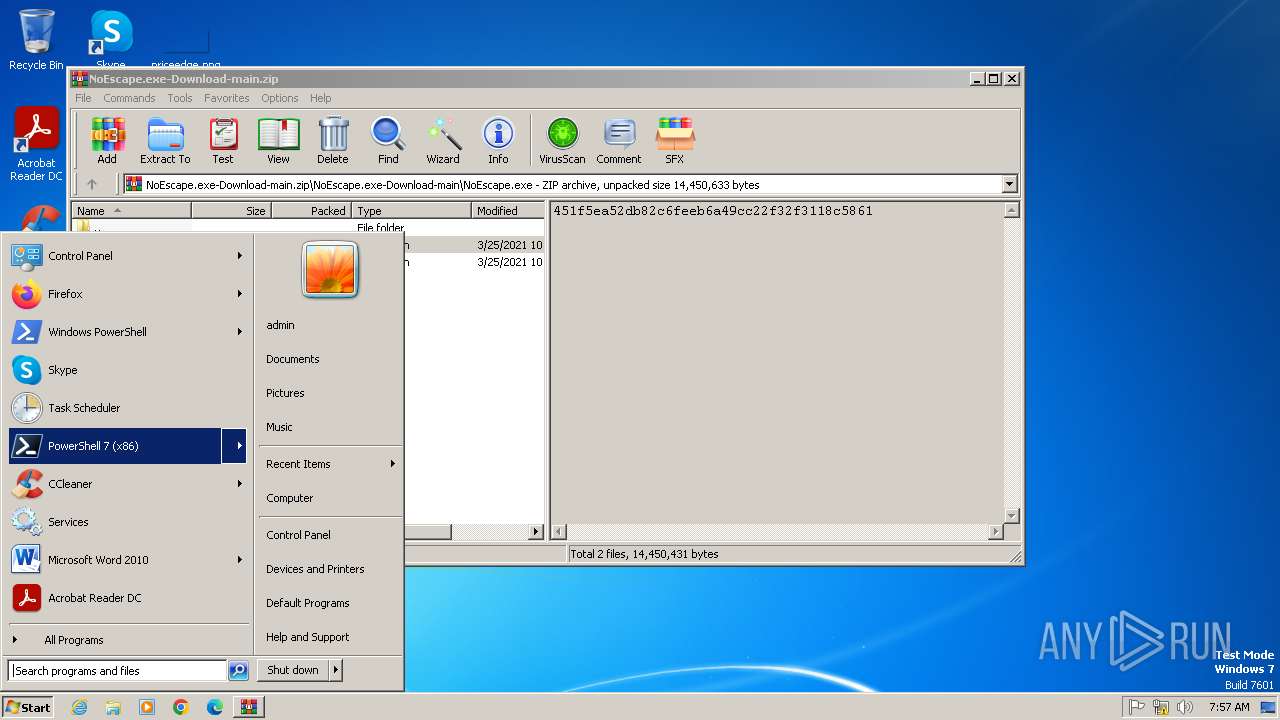The width and height of the screenshot is (1280, 720).
Task: Open Shut down options arrow
Action: [336, 670]
